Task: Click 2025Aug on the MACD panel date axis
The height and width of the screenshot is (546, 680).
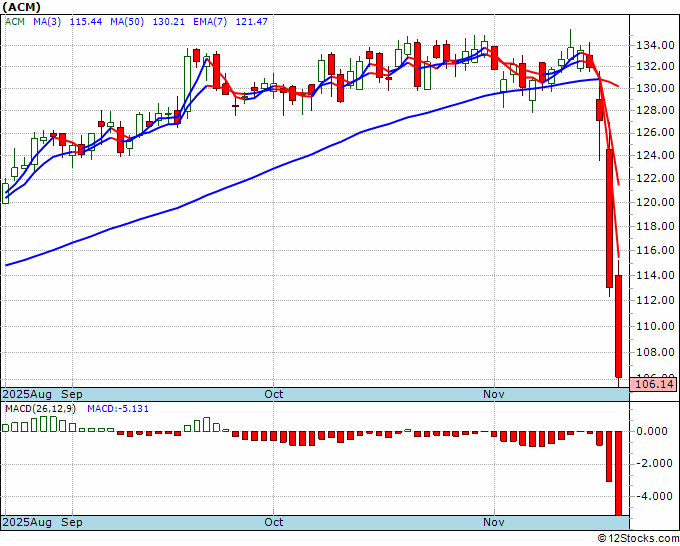Action: click(27, 522)
